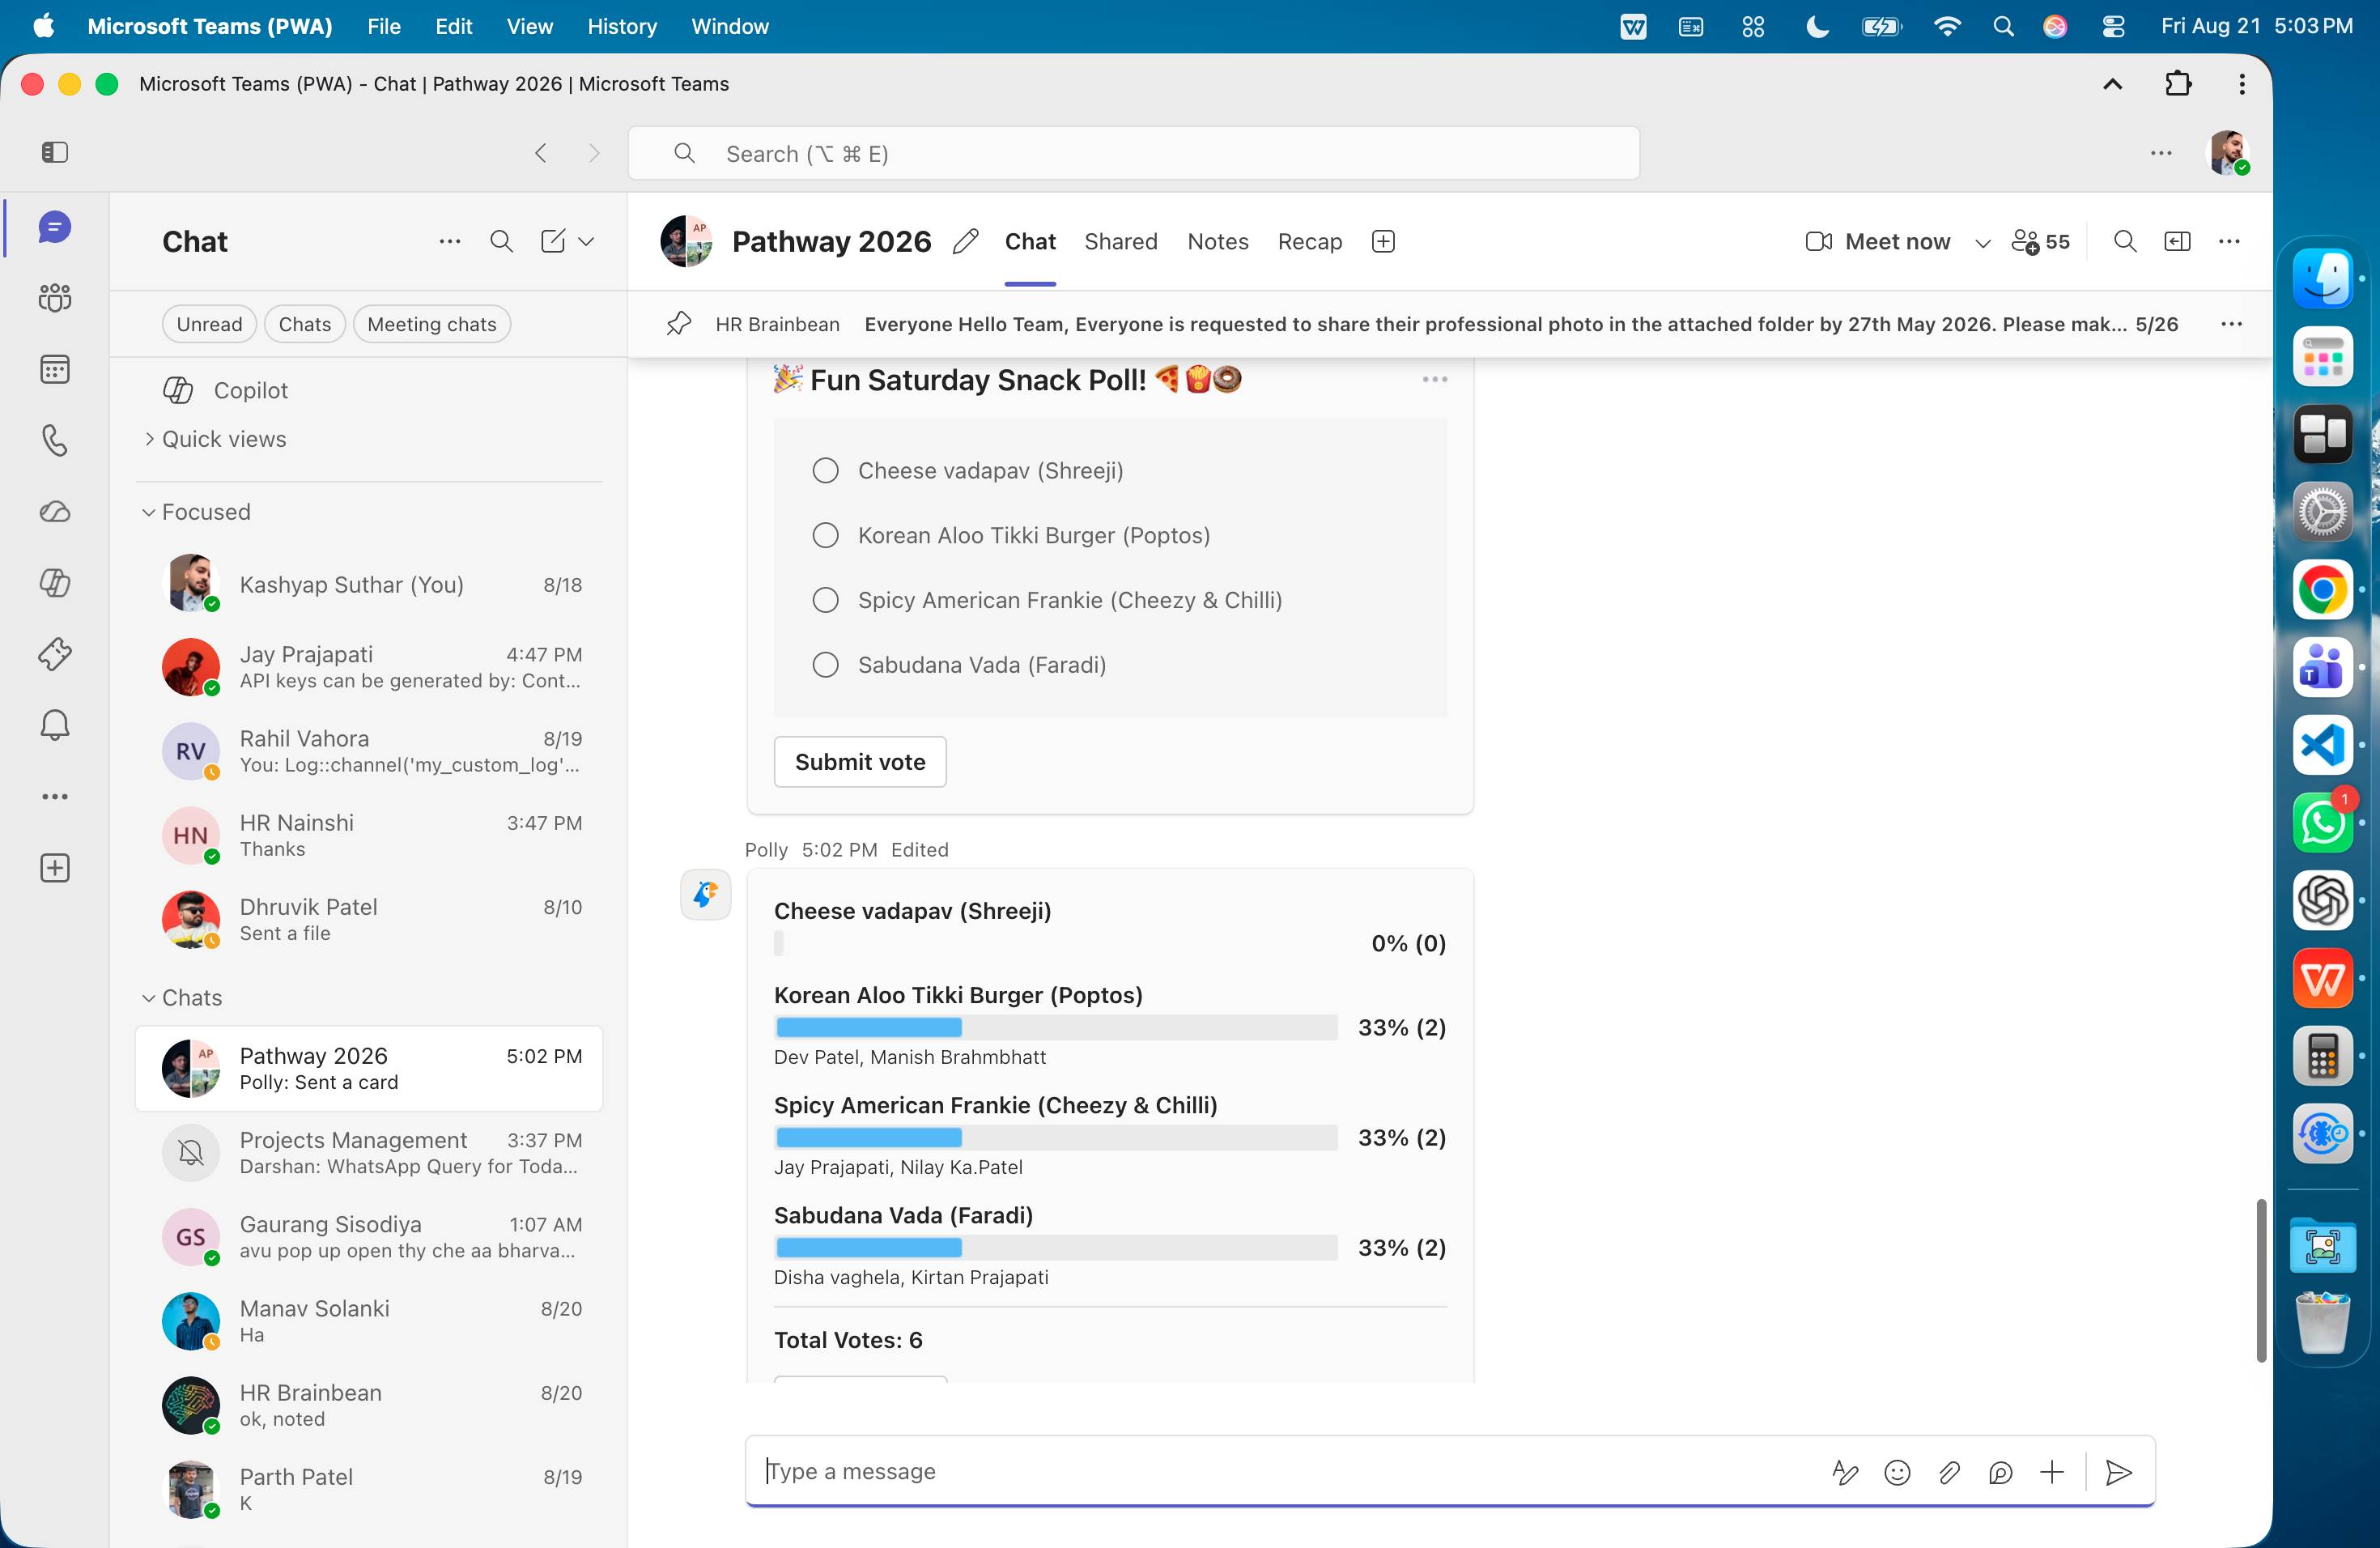The image size is (2380, 1548).
Task: Filter chats with the Unread pill
Action: tap(209, 324)
